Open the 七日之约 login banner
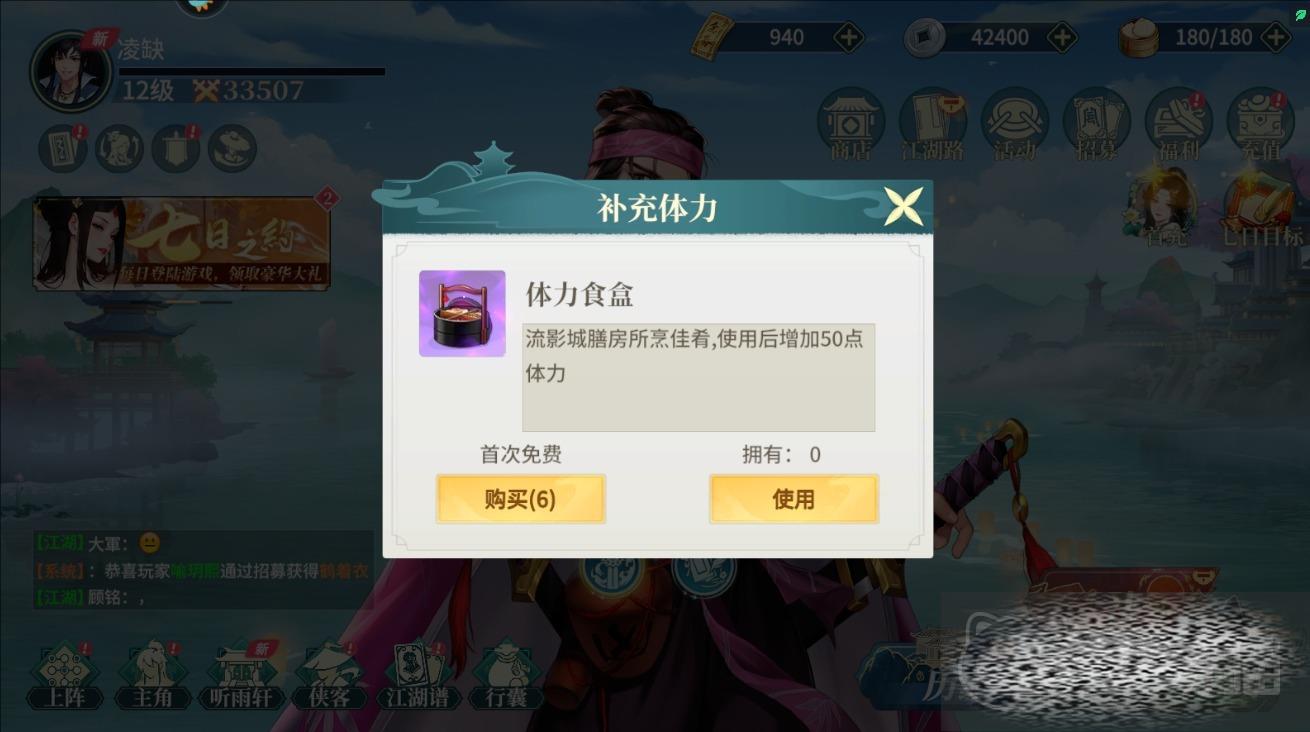This screenshot has height=732, width=1310. [183, 244]
